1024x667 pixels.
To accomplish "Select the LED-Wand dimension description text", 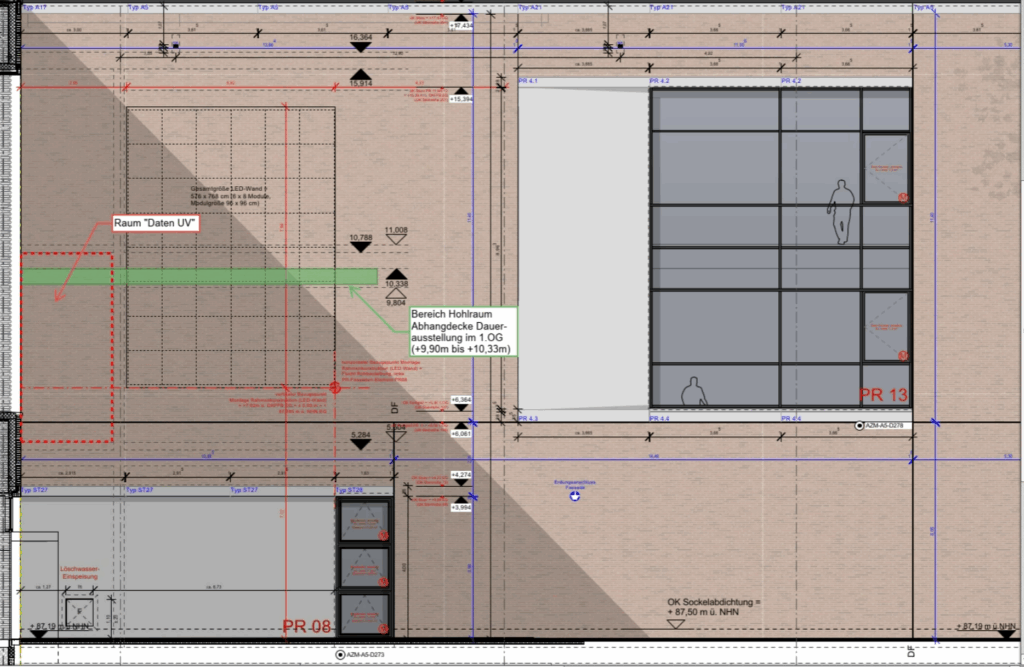I will click(230, 194).
